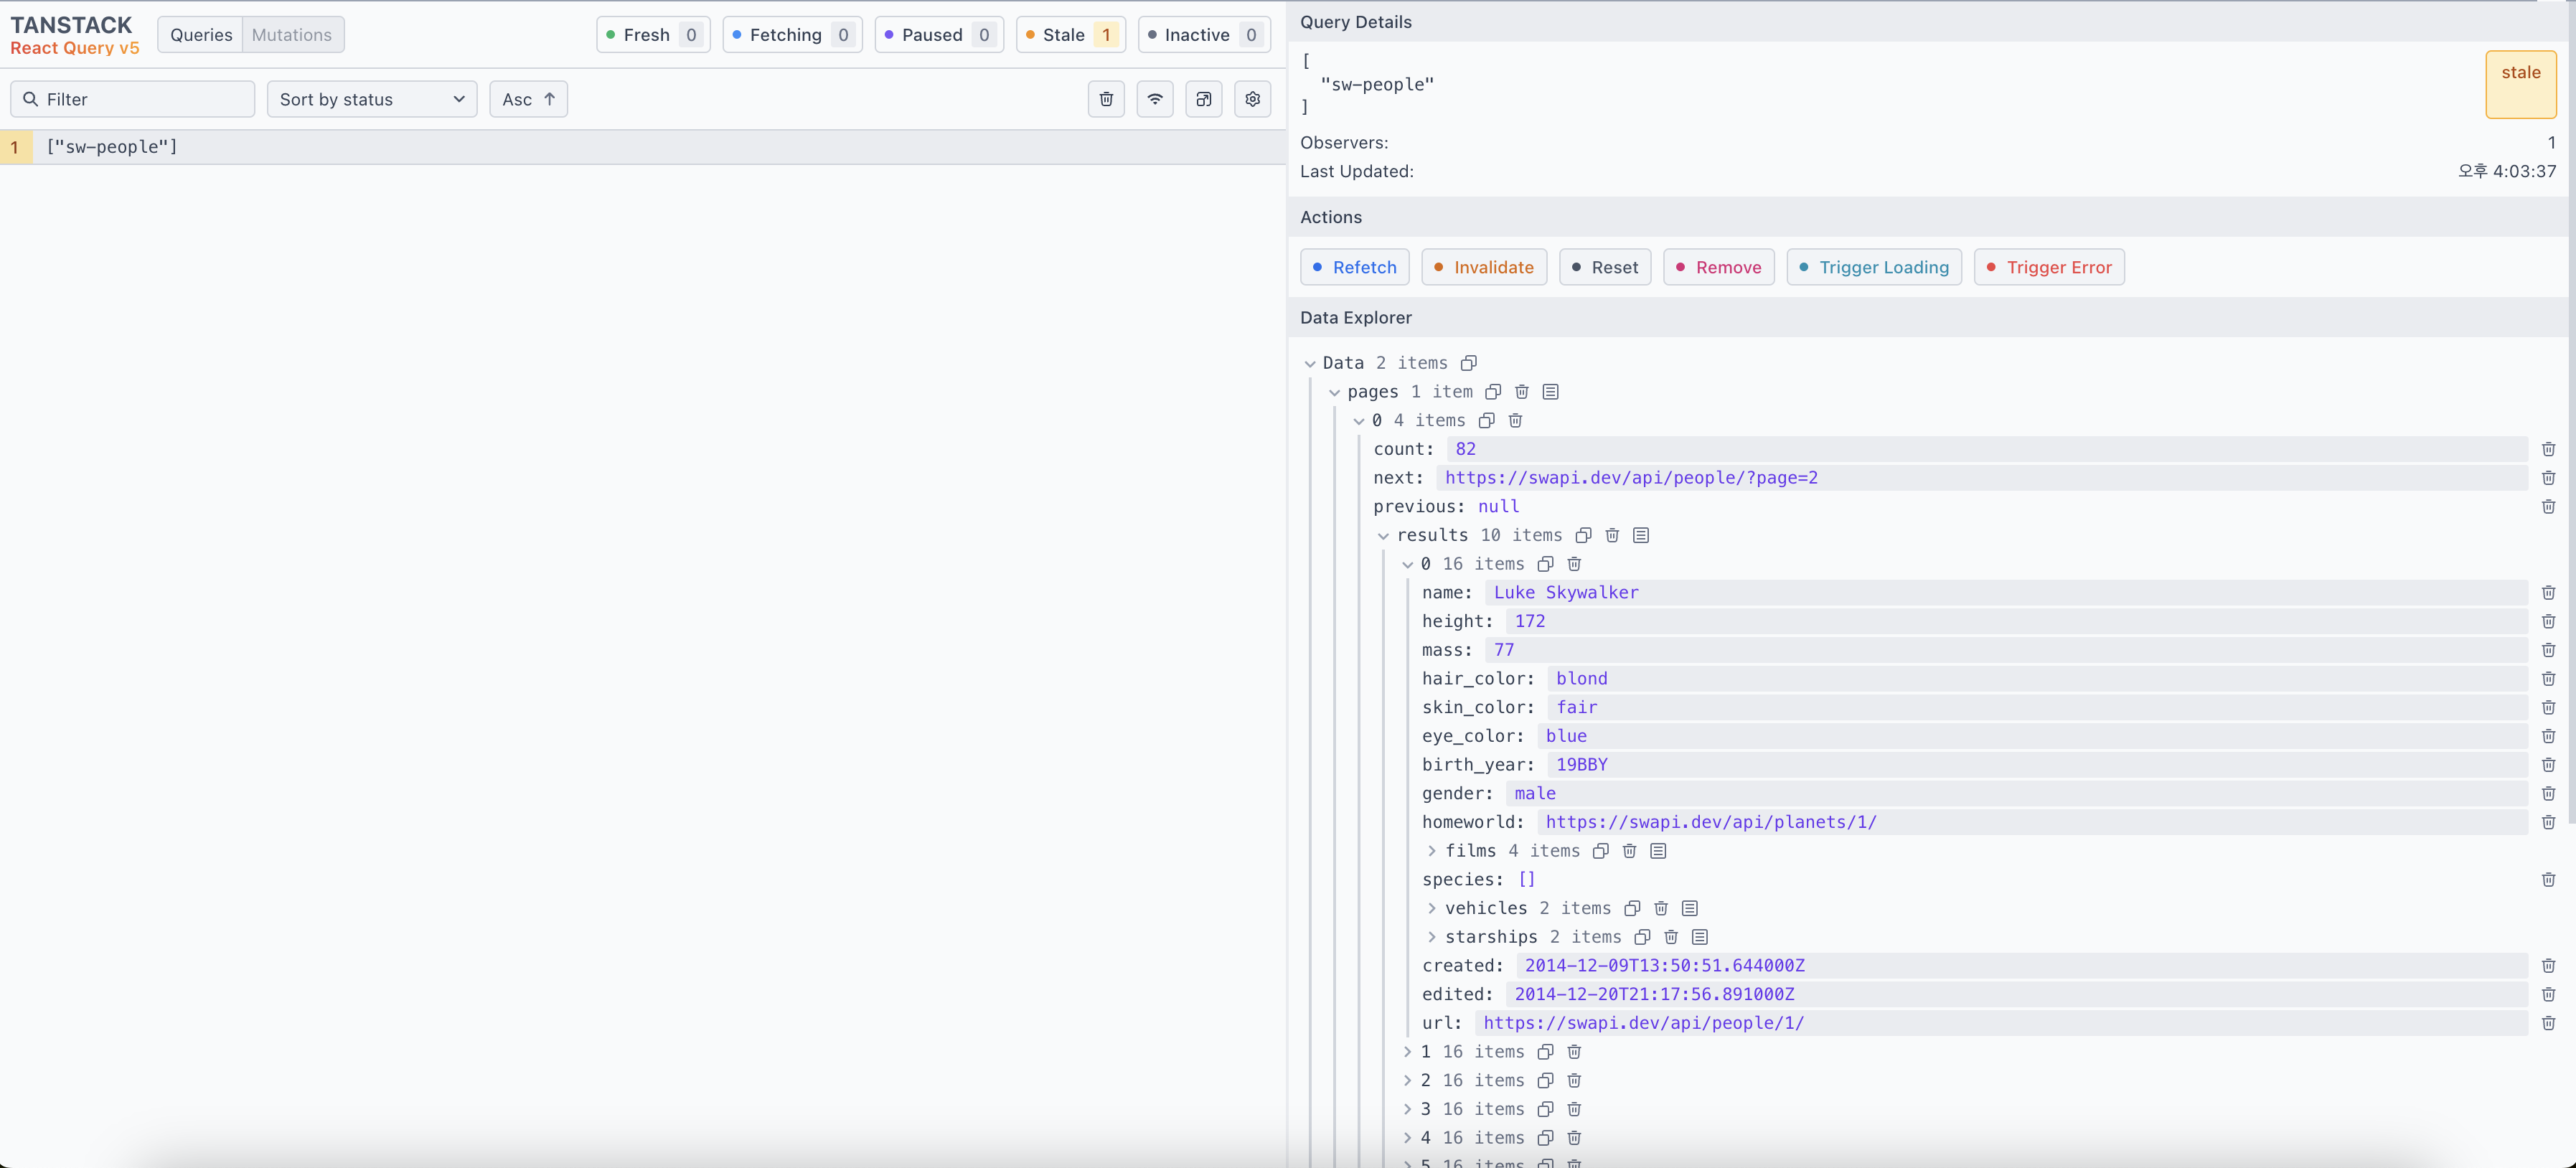Image resolution: width=2576 pixels, height=1168 pixels.
Task: Collapse the results tree node
Action: (1383, 536)
